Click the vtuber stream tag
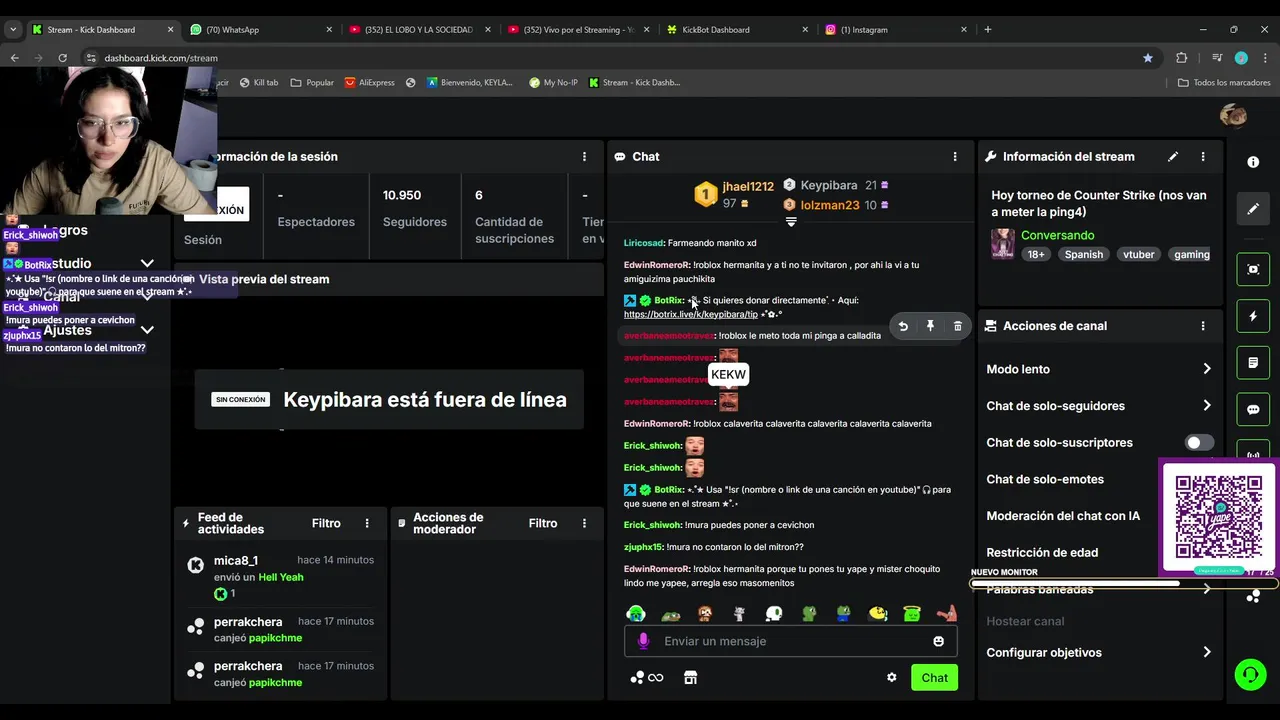 click(x=1138, y=255)
